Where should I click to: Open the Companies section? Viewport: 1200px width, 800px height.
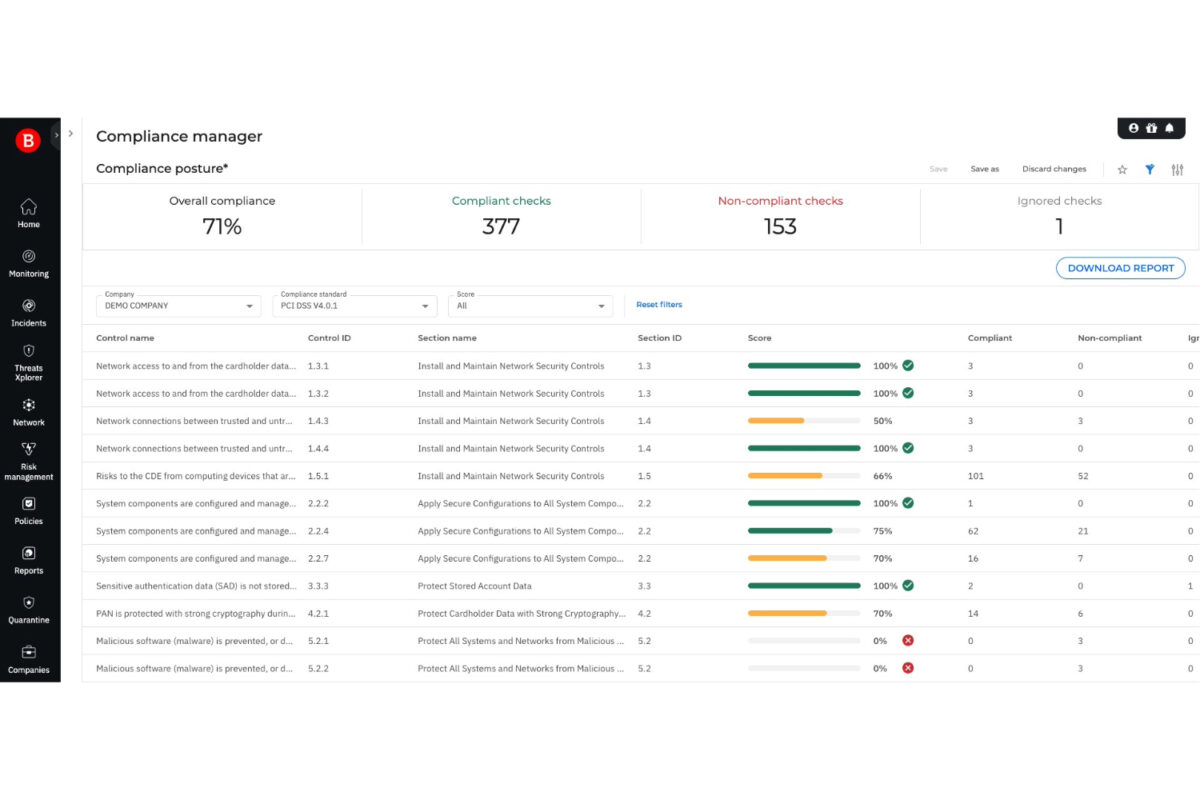(28, 659)
